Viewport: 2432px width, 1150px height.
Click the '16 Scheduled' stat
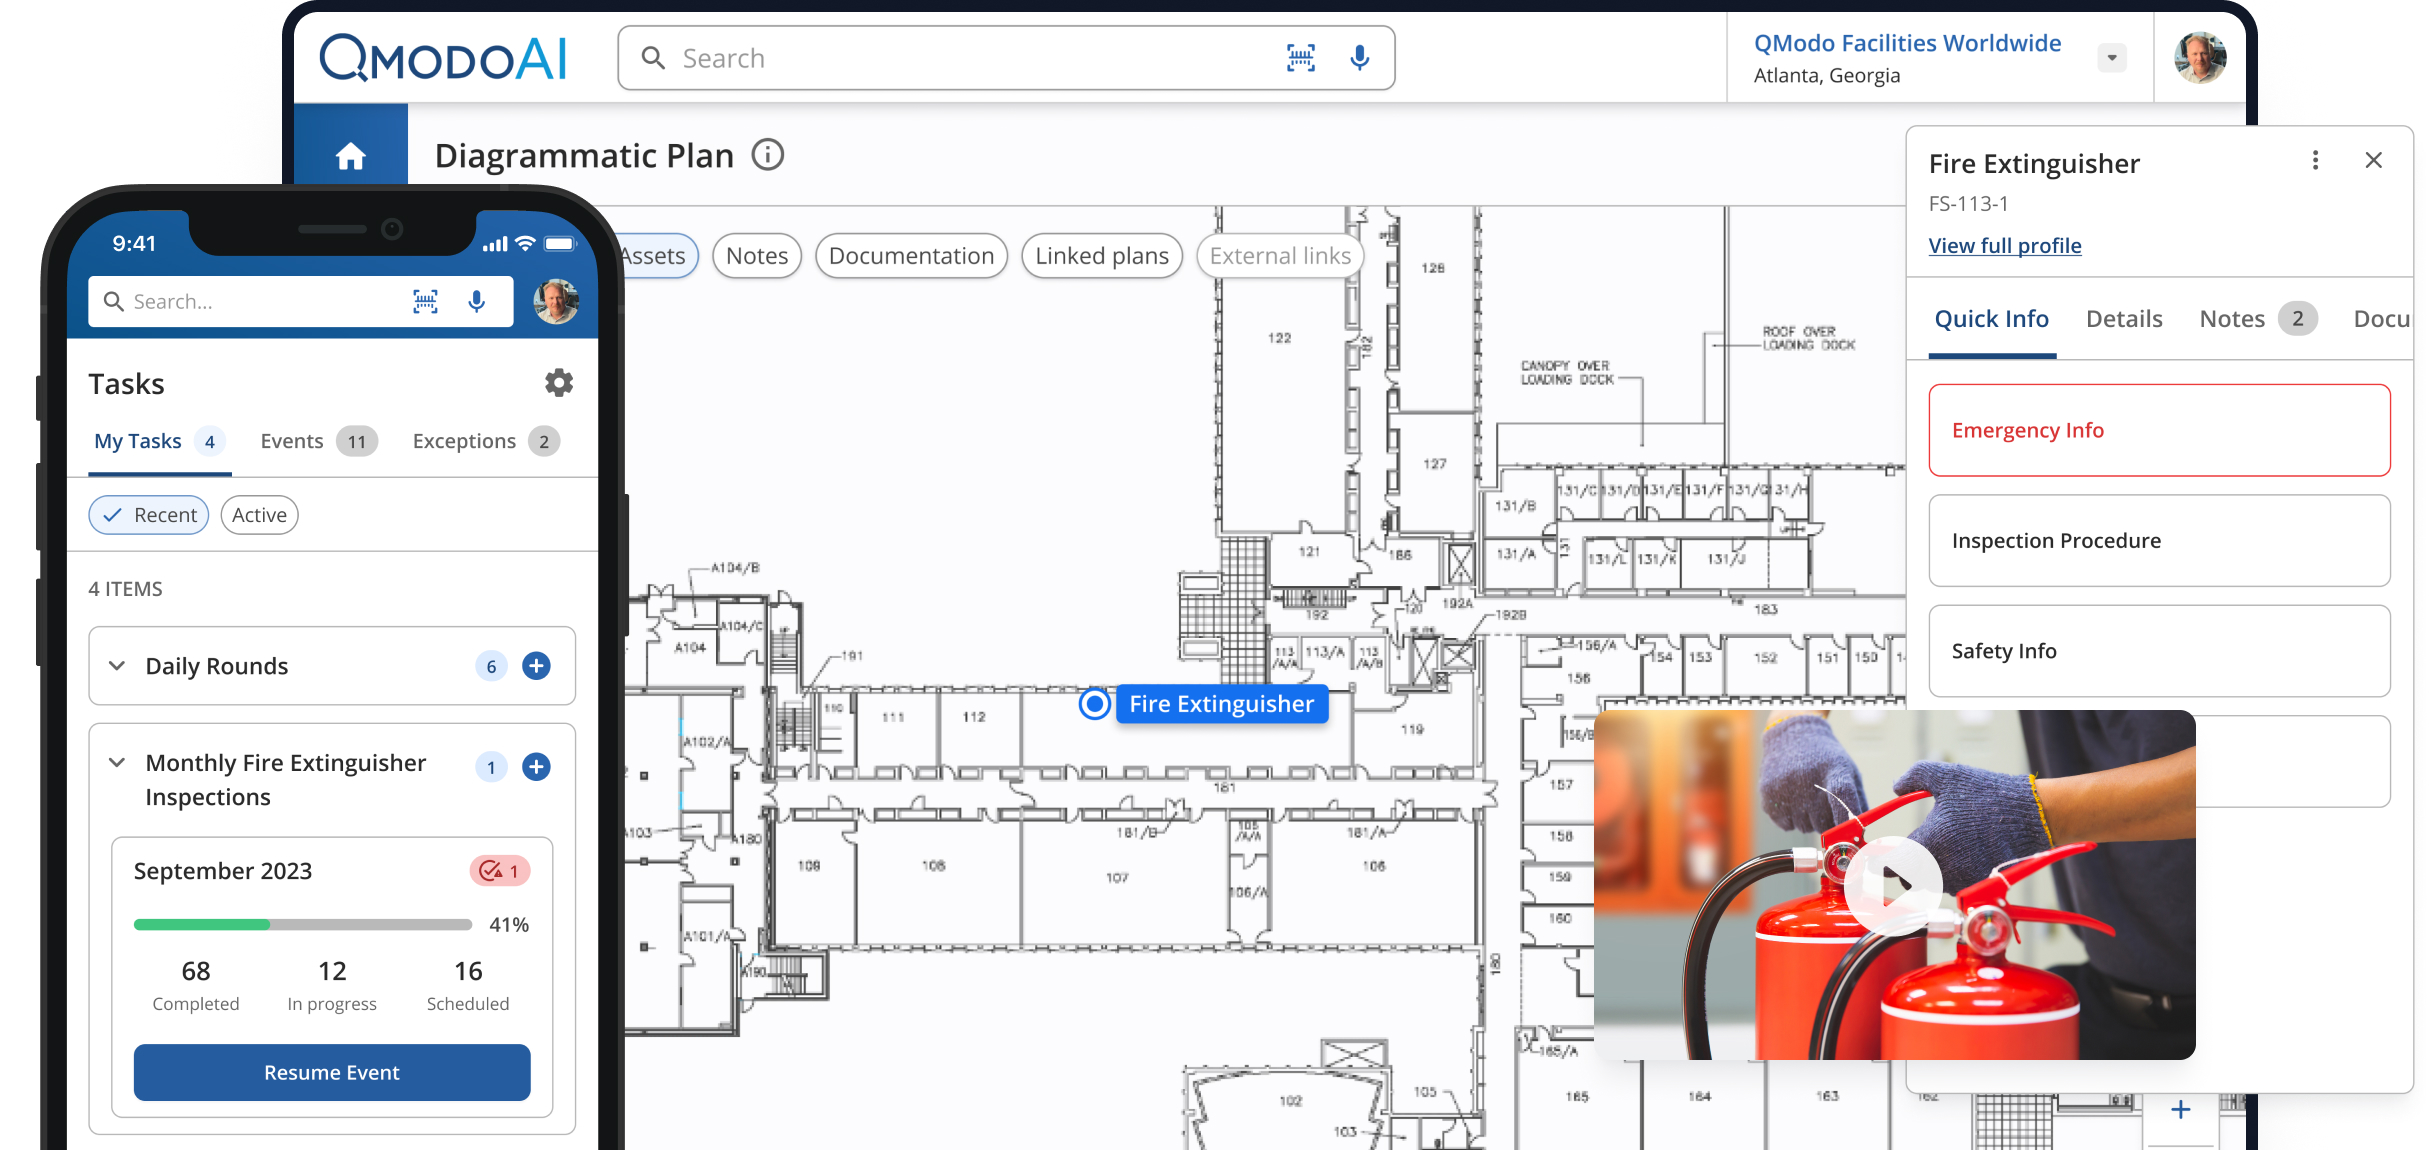pyautogui.click(x=468, y=985)
